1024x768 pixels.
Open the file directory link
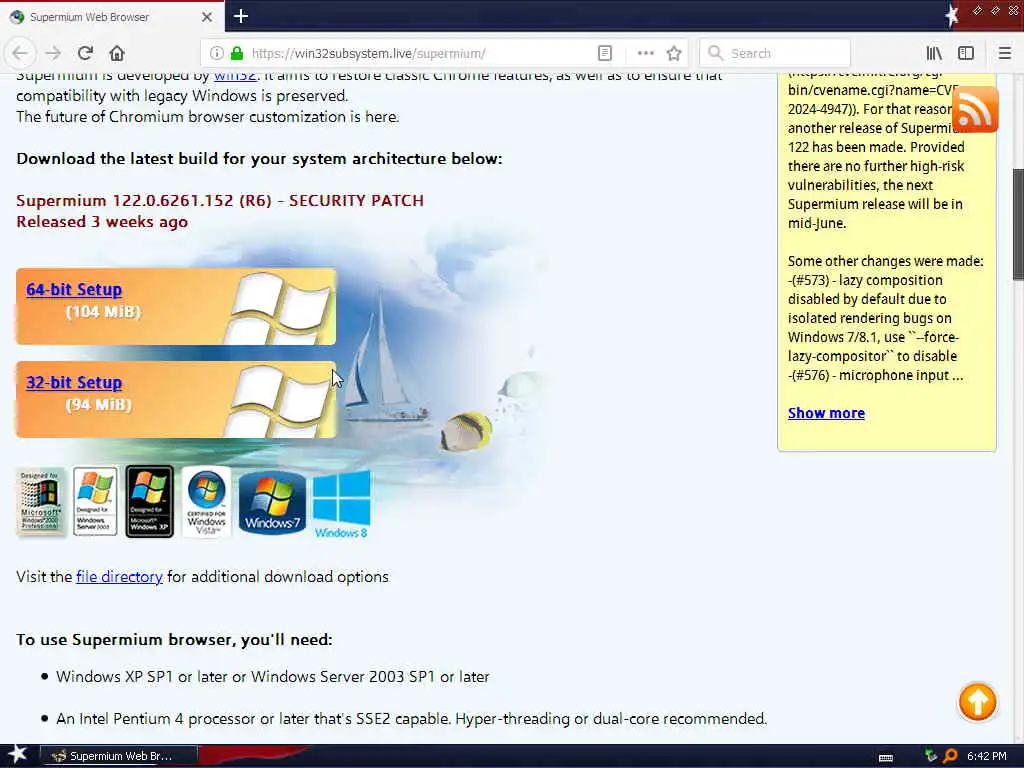coord(119,577)
